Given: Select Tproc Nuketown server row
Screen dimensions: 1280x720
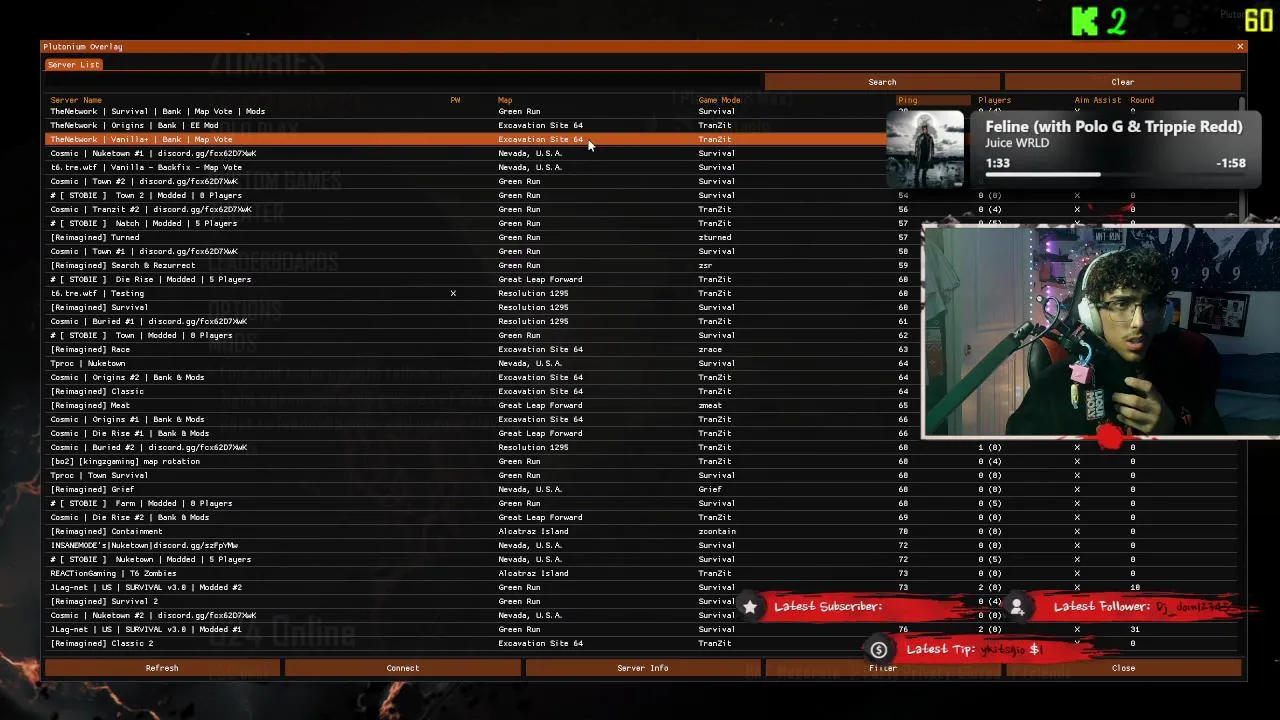Looking at the screenshot, I should (641, 363).
